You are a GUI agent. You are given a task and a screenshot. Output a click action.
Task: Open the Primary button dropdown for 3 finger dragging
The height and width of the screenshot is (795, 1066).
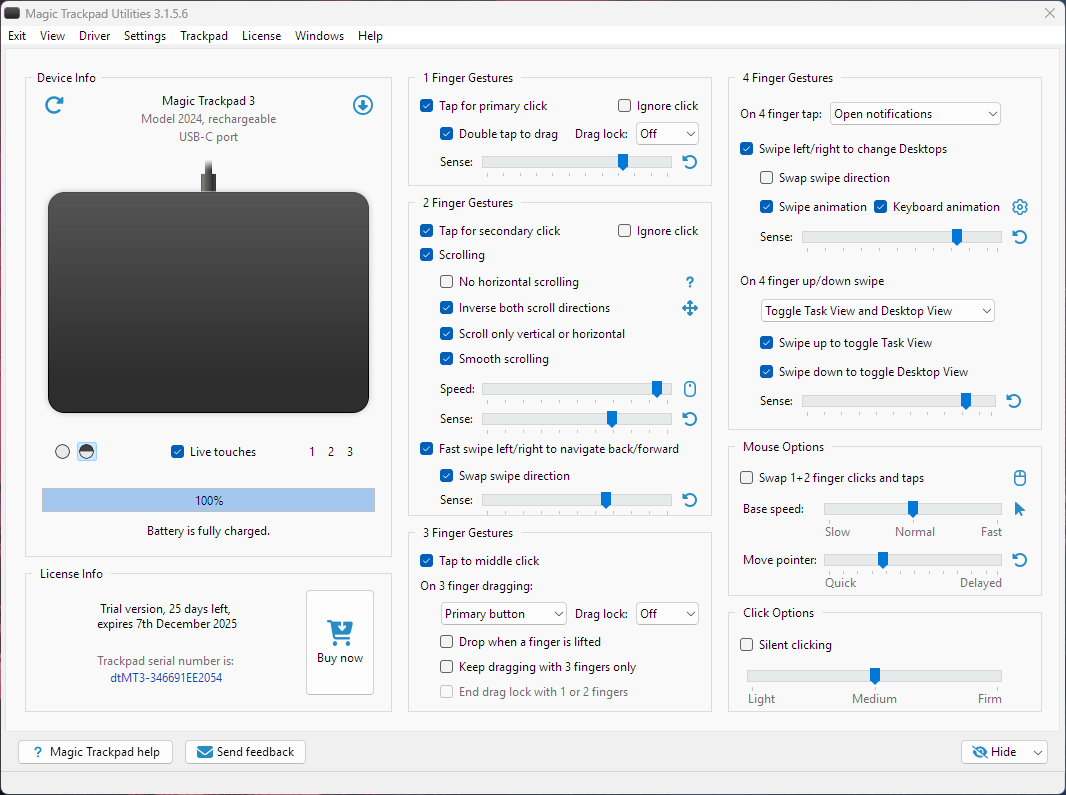504,614
